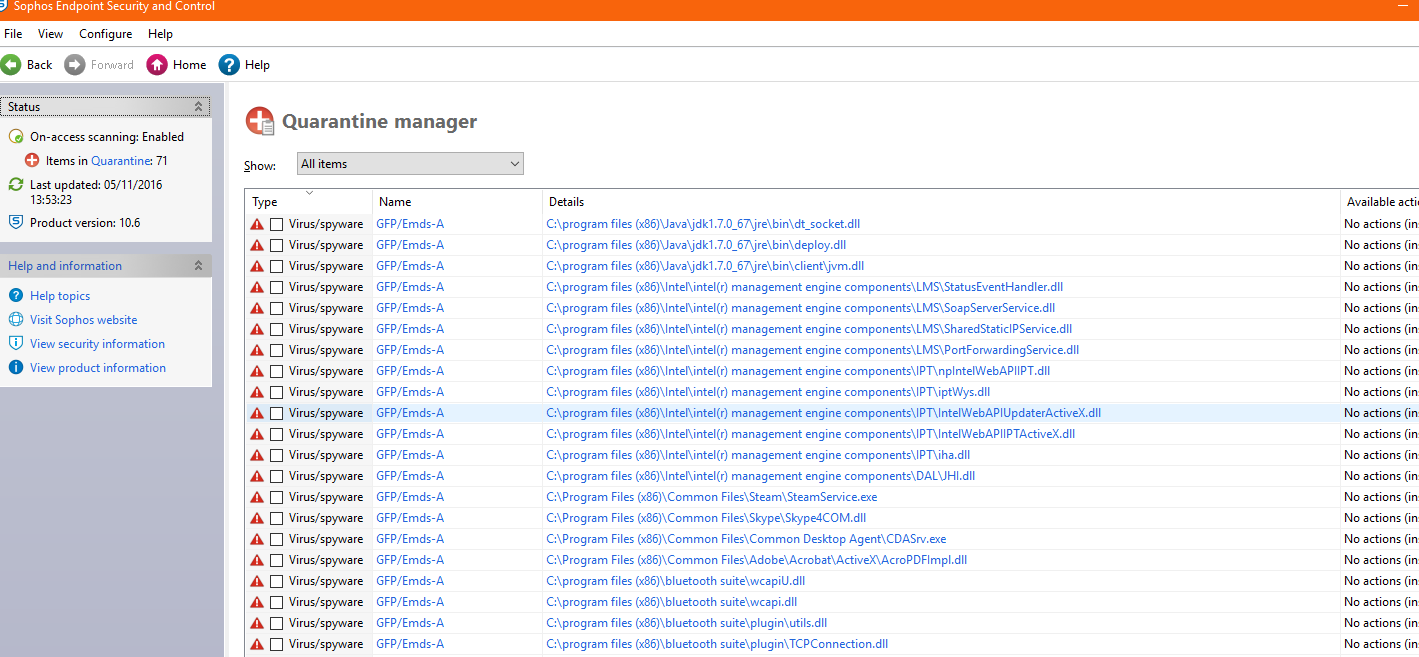Viewport: 1419px width, 657px height.
Task: Click warning icon on dt_socket.dll row
Action: 257,224
